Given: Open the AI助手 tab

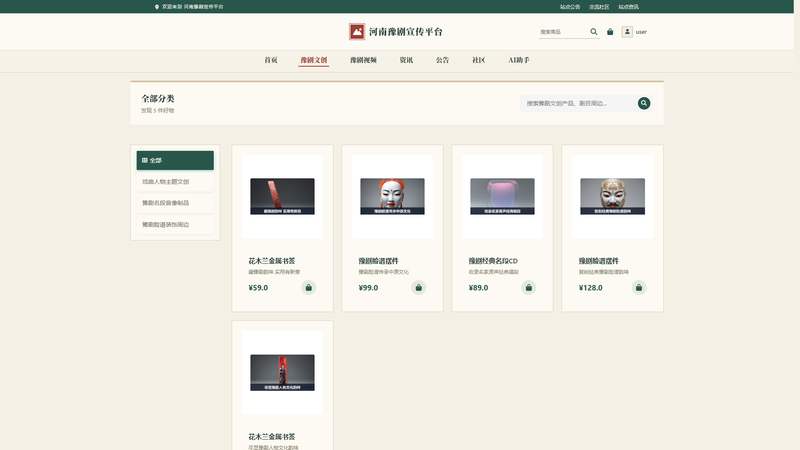Looking at the screenshot, I should [519, 60].
